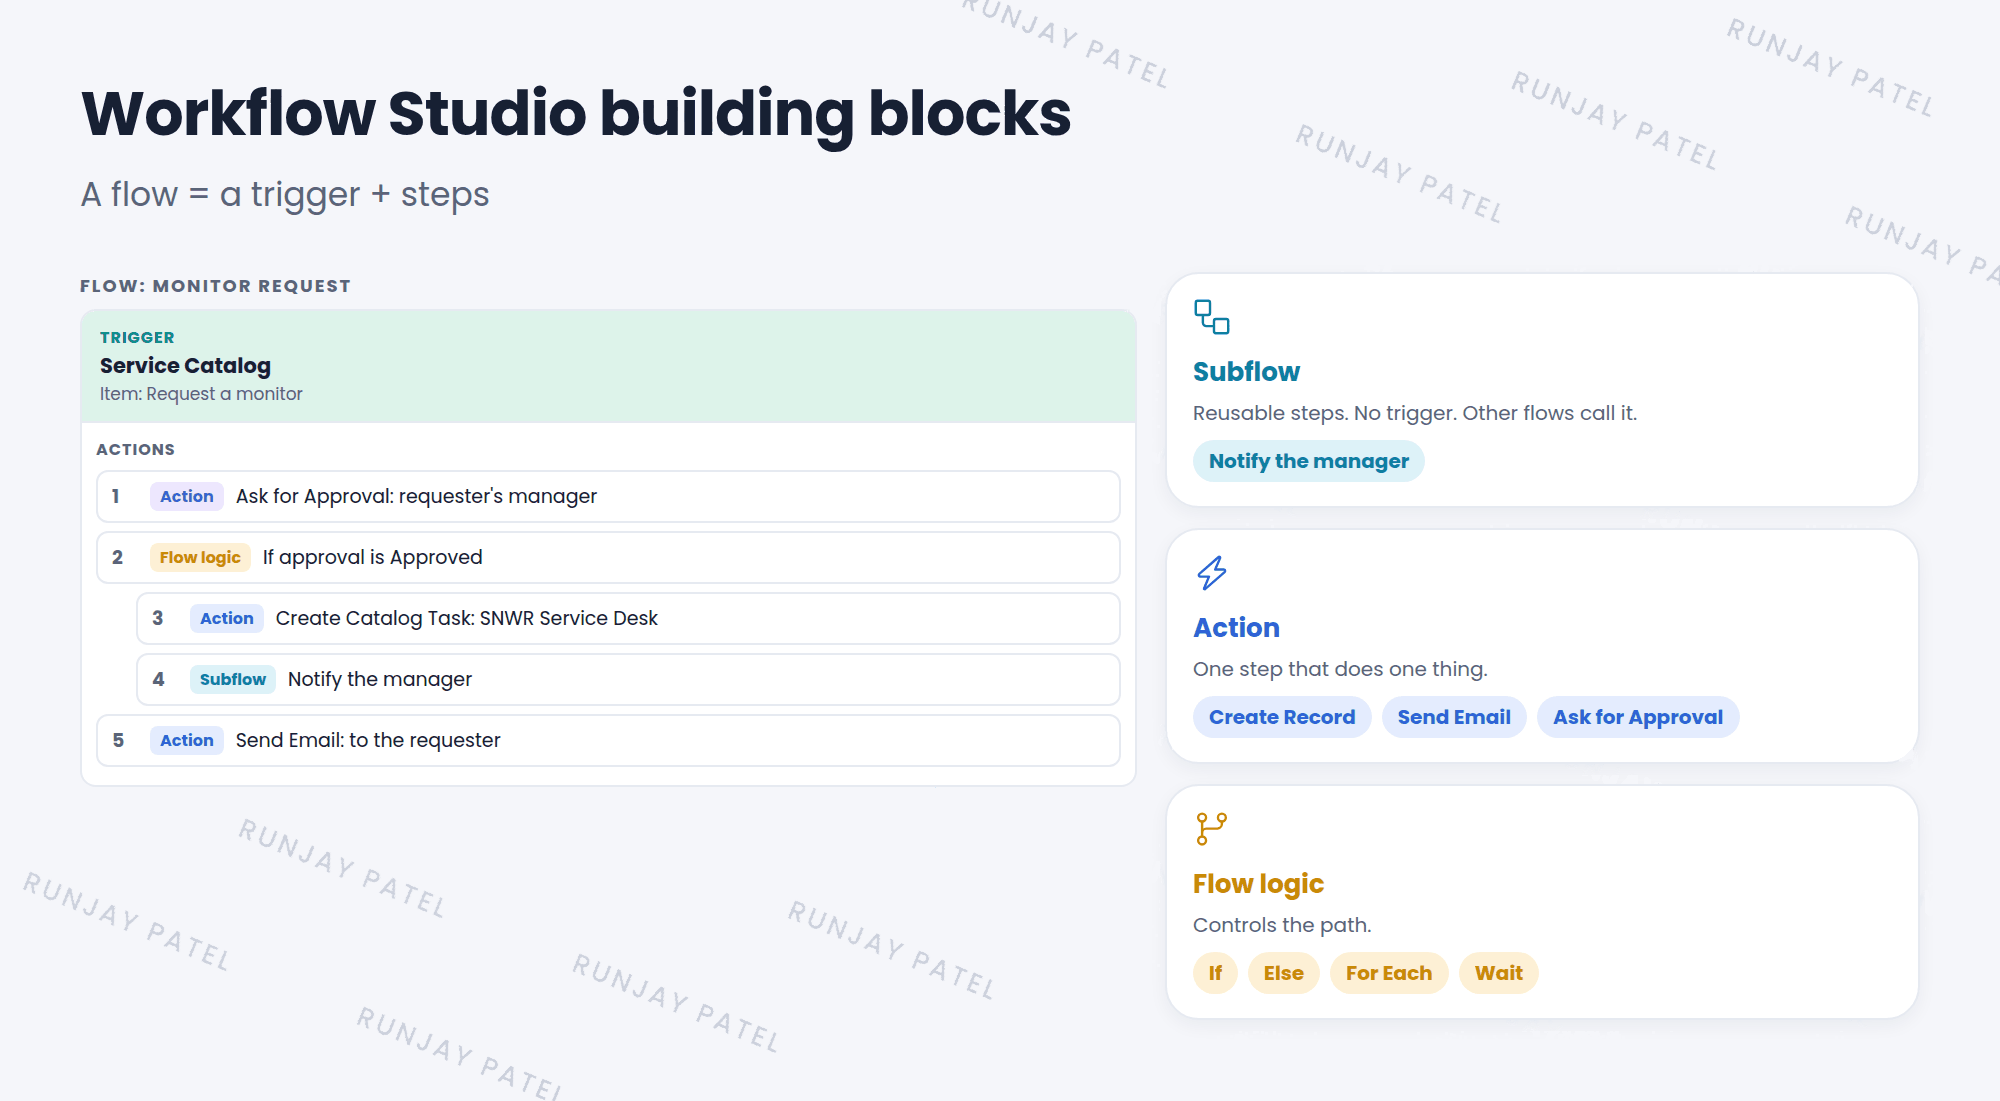Click the 'Workflow Studio building blocks' title
2000x1101 pixels.
pyautogui.click(x=576, y=114)
